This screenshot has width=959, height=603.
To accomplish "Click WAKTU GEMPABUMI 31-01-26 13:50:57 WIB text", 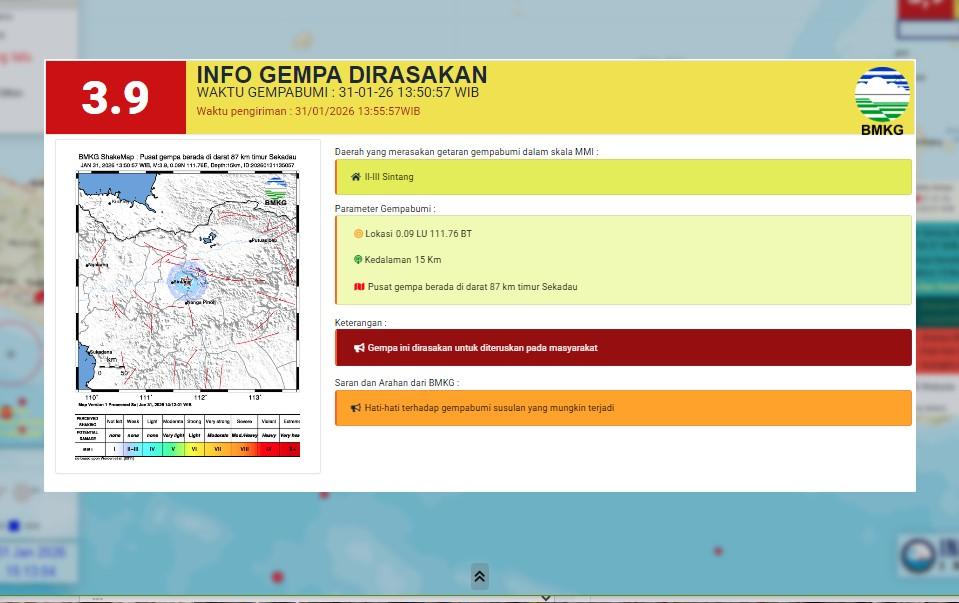I will [x=338, y=92].
